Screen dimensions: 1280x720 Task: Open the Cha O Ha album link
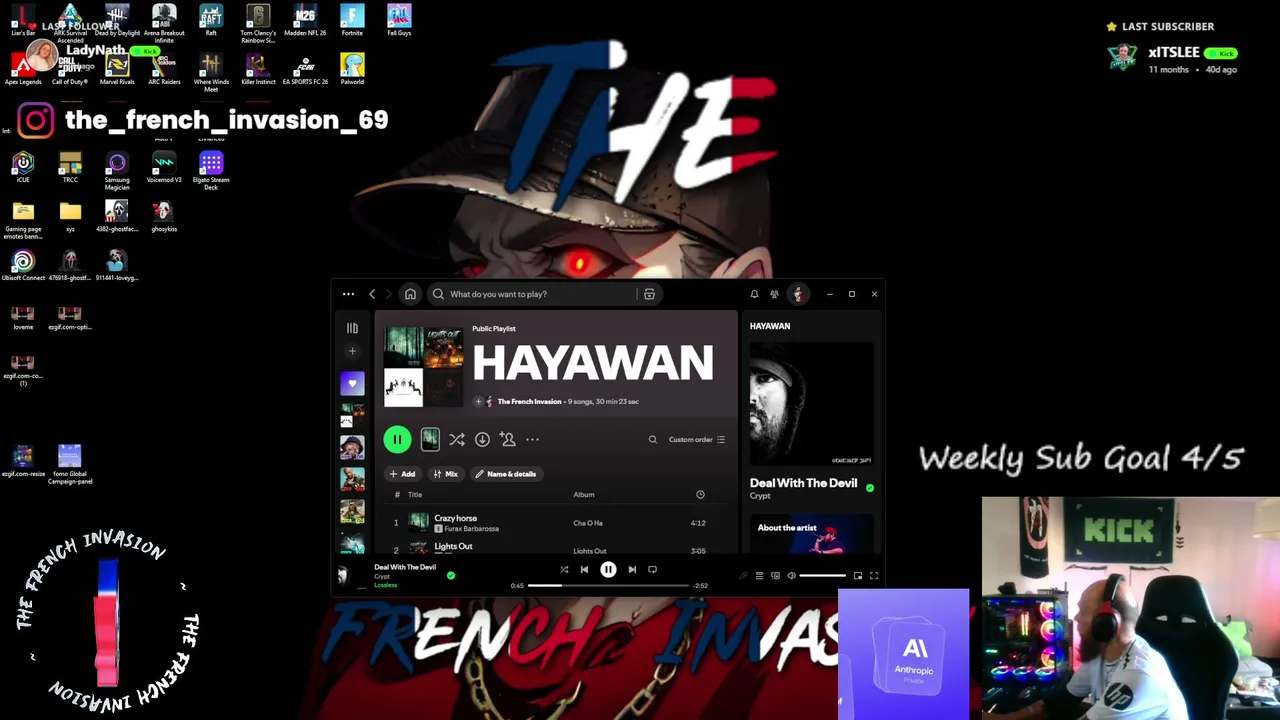[x=588, y=523]
